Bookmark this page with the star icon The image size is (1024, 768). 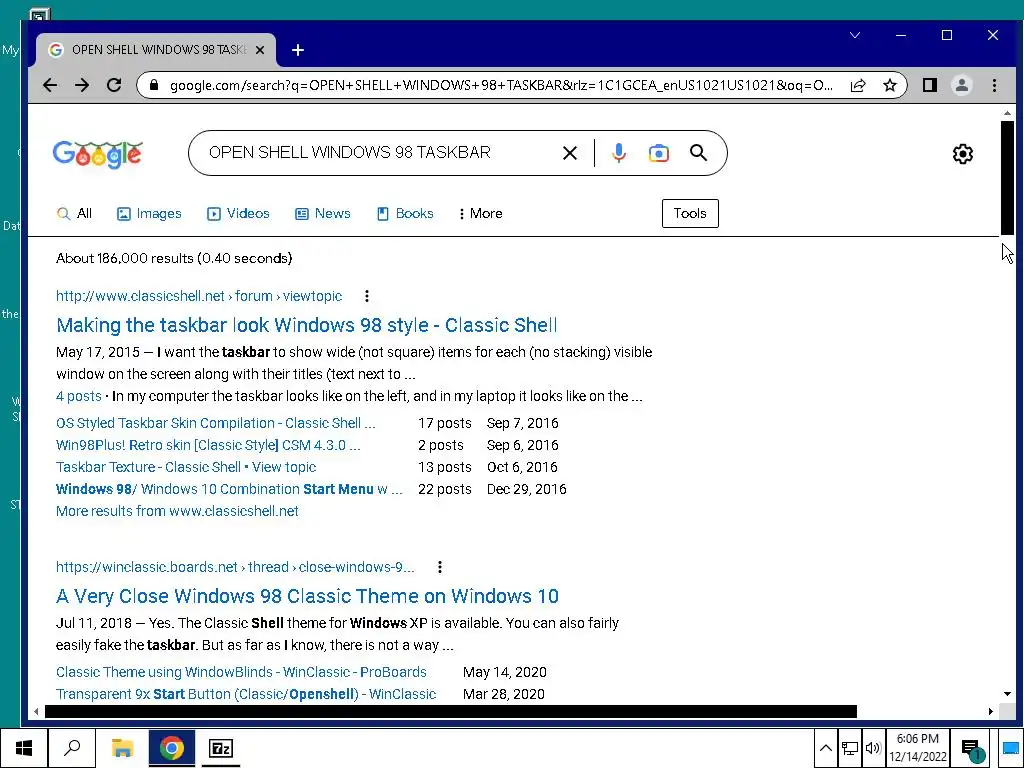889,85
